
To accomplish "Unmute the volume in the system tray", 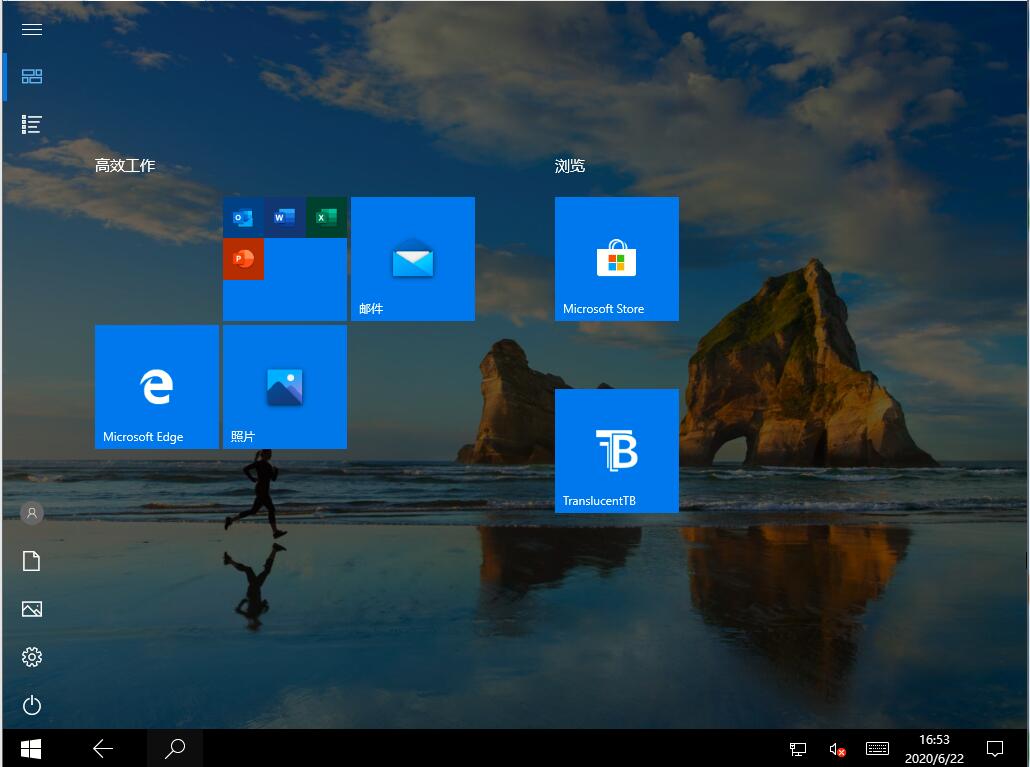I will click(836, 748).
